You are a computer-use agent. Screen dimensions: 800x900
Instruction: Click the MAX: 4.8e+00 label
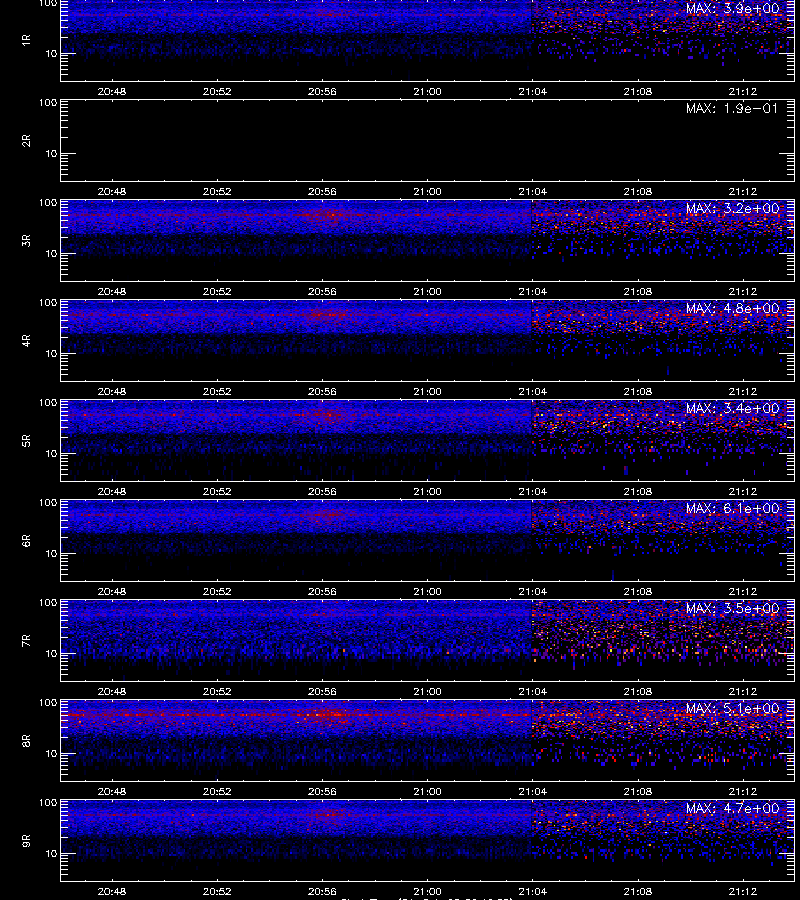pyautogui.click(x=732, y=308)
